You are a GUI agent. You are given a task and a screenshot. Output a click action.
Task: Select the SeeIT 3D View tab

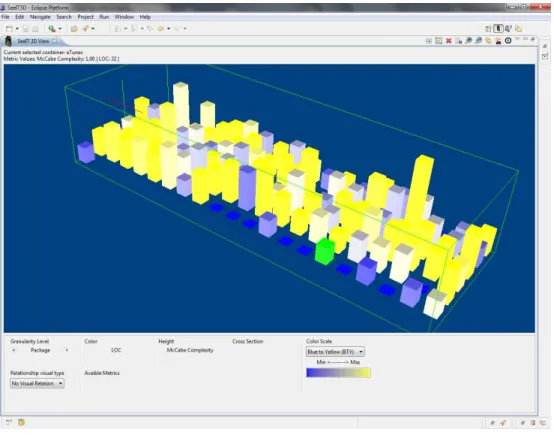33,41
